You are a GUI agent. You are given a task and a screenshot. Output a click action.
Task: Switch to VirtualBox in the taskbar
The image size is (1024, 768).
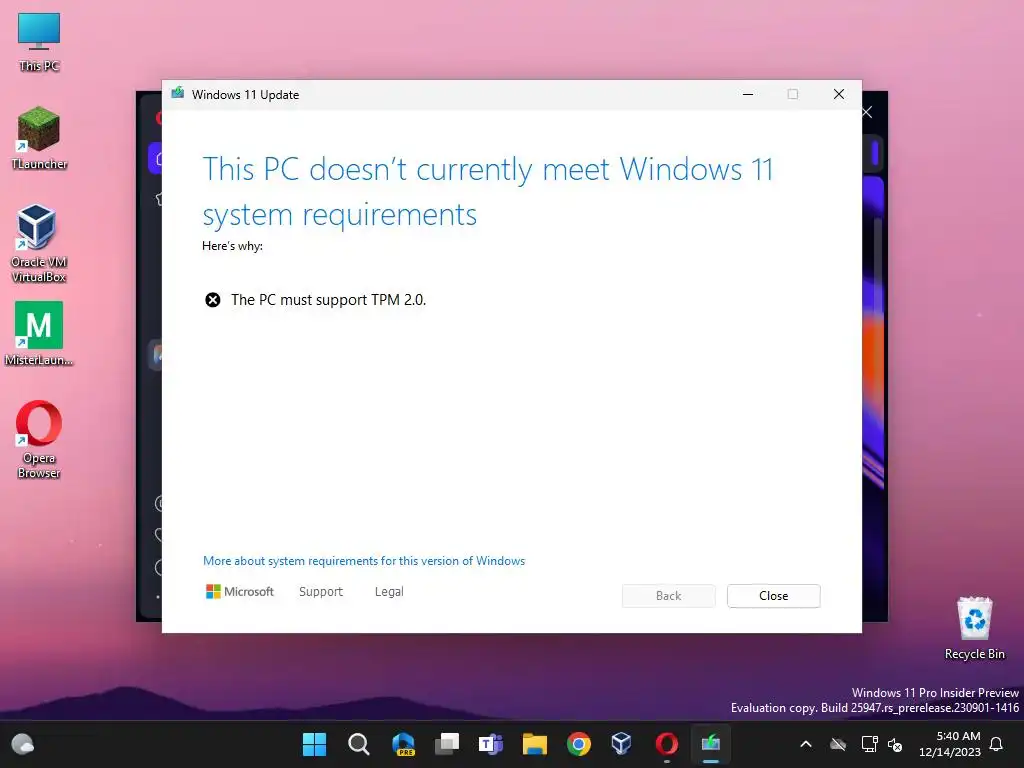click(x=622, y=744)
